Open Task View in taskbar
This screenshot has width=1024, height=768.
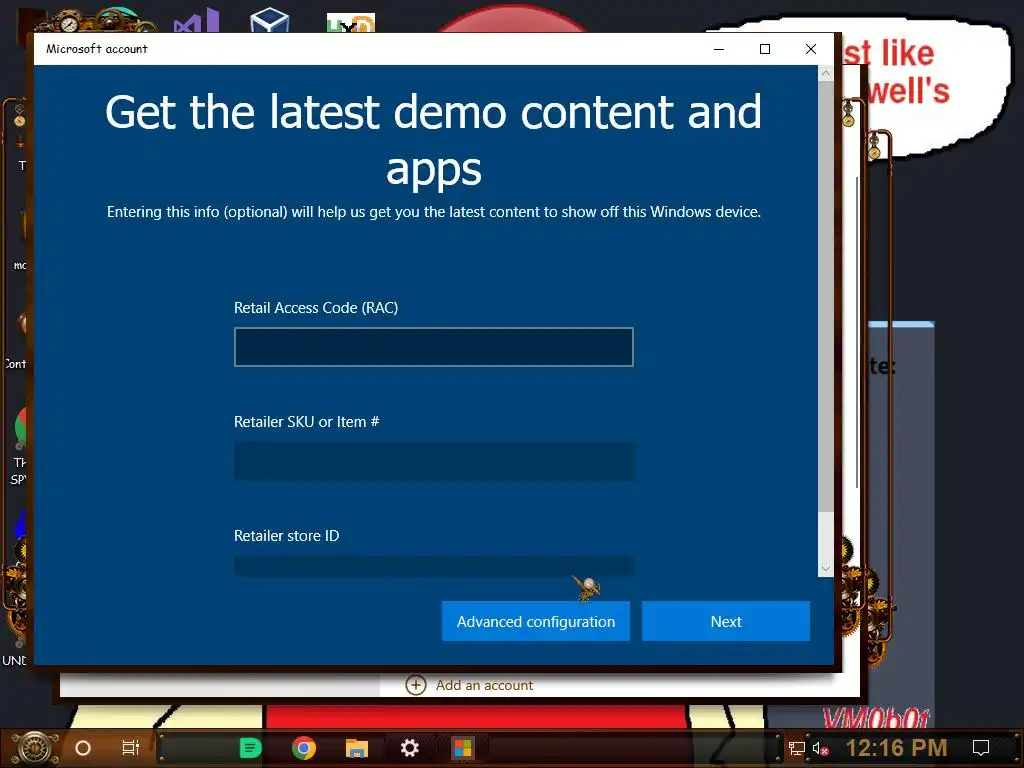coord(131,748)
